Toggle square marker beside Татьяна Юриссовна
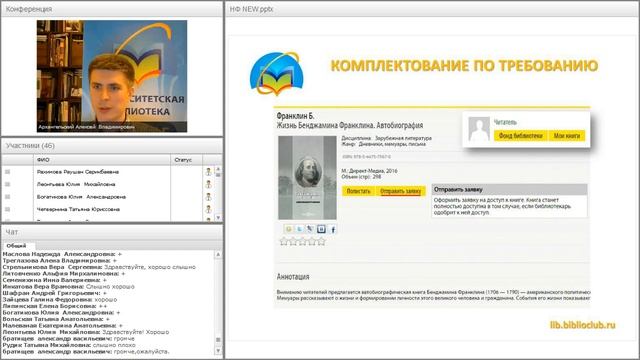The width and height of the screenshot is (640, 360). 7,209
